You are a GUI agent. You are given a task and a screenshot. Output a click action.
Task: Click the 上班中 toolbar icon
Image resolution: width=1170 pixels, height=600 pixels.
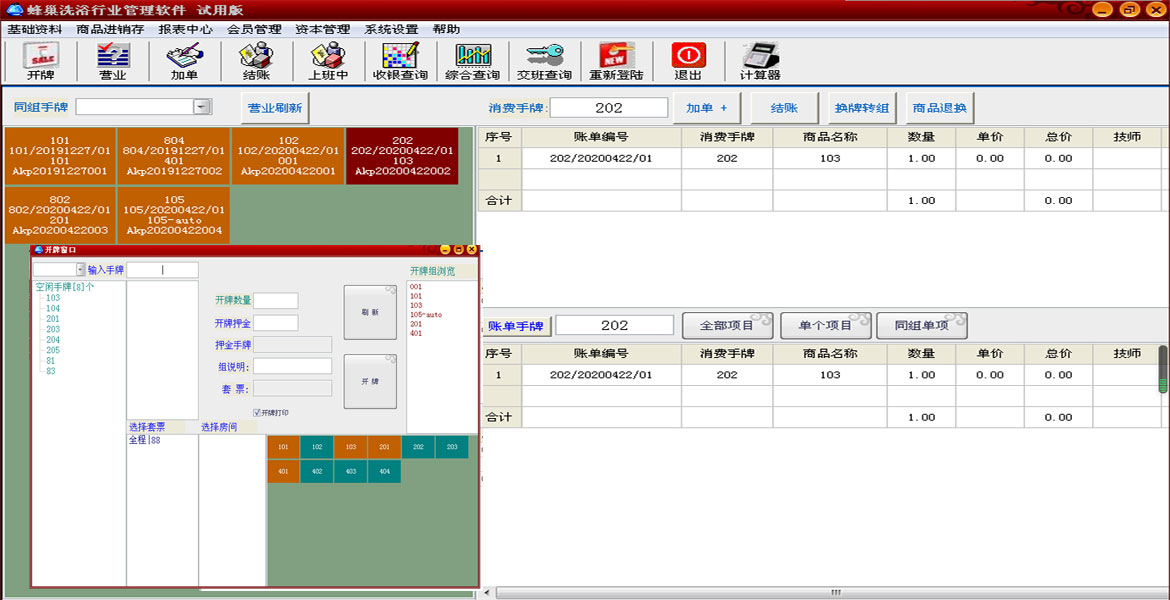tap(328, 61)
